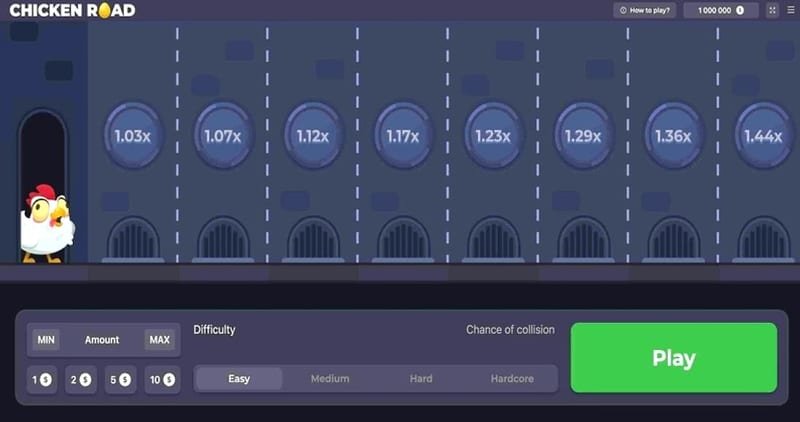Switch to Hardcore difficulty
This screenshot has width=800, height=422.
click(x=512, y=379)
